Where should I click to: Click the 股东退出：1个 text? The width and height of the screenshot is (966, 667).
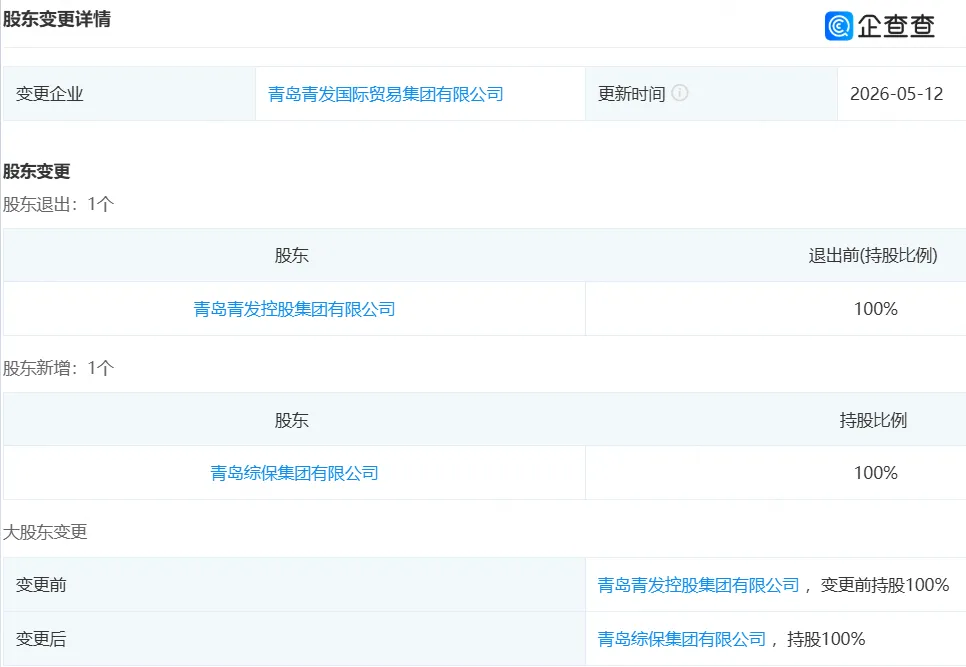tap(59, 204)
